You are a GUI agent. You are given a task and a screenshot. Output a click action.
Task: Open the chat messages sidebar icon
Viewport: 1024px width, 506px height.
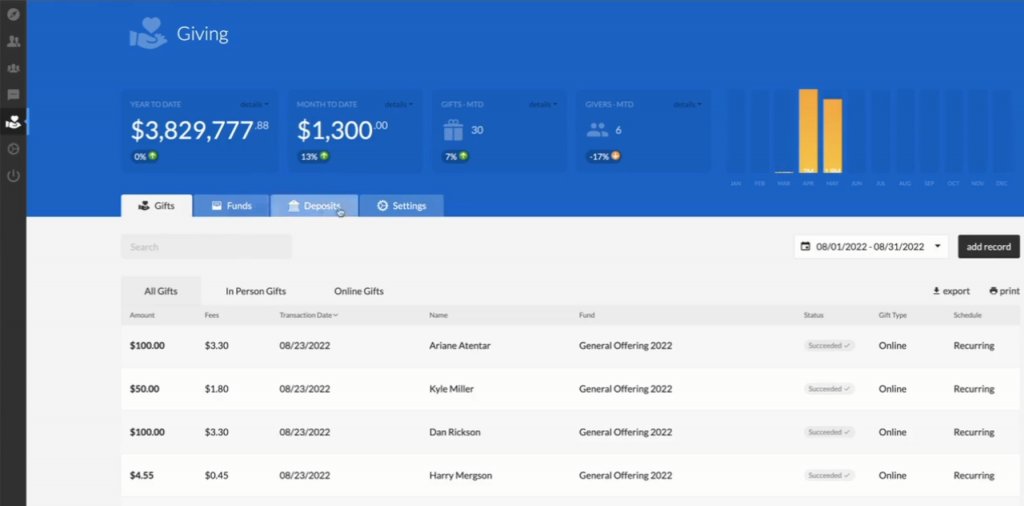[x=13, y=95]
